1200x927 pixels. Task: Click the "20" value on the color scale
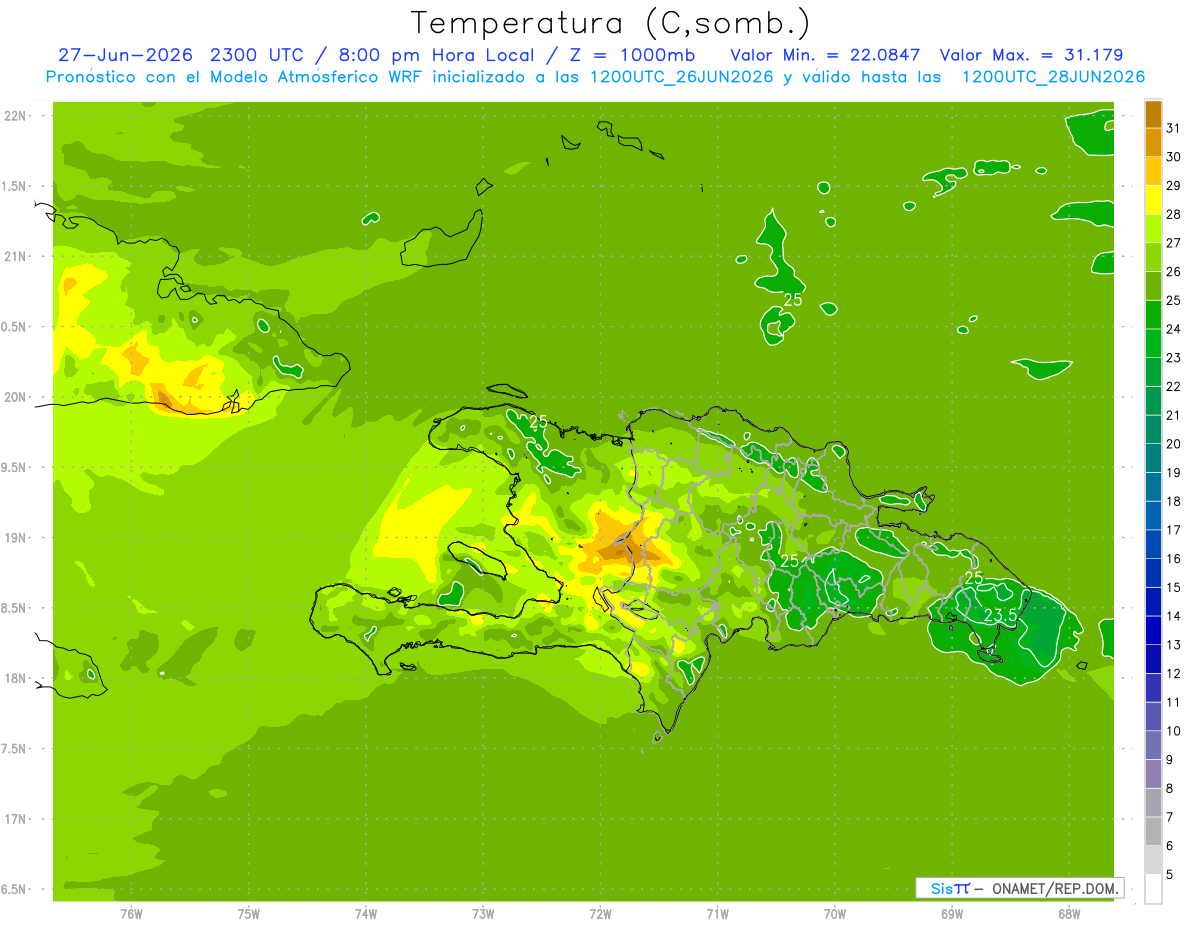1174,444
